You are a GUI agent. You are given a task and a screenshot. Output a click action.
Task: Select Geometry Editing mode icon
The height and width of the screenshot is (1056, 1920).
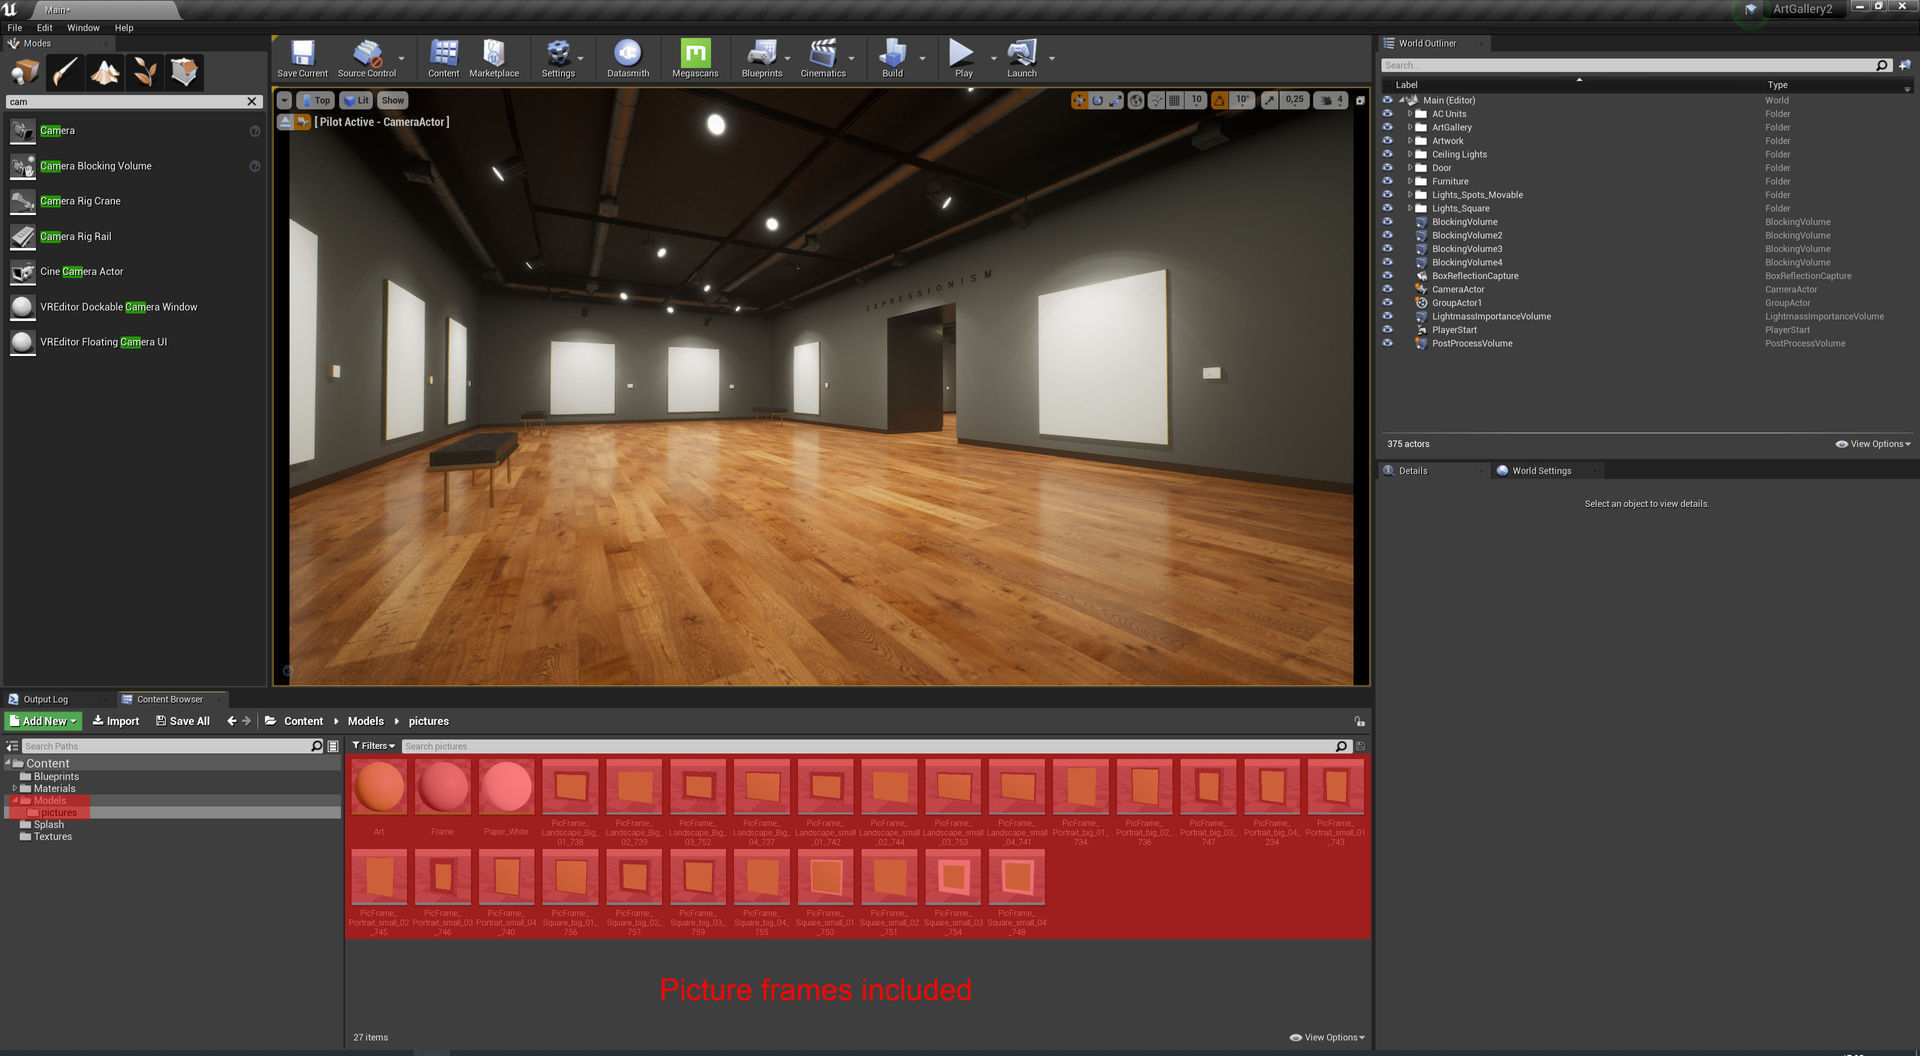point(185,72)
